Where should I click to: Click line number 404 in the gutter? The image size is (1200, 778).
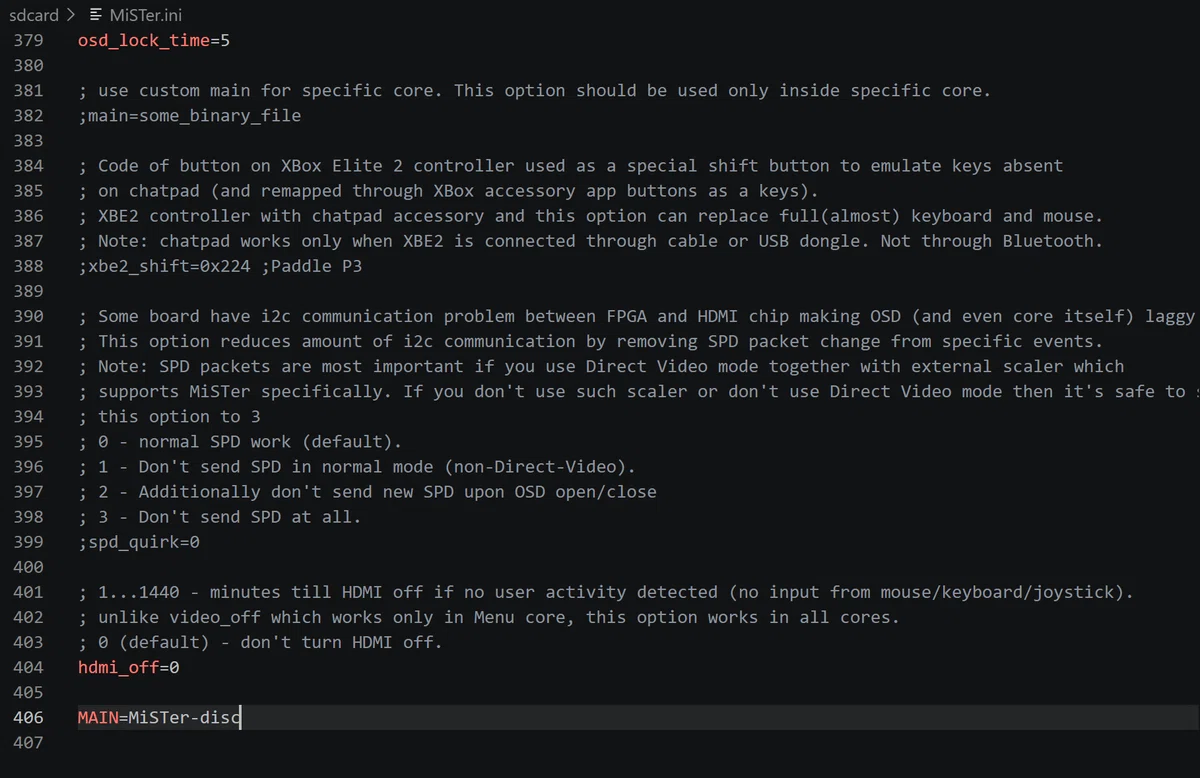click(x=28, y=667)
